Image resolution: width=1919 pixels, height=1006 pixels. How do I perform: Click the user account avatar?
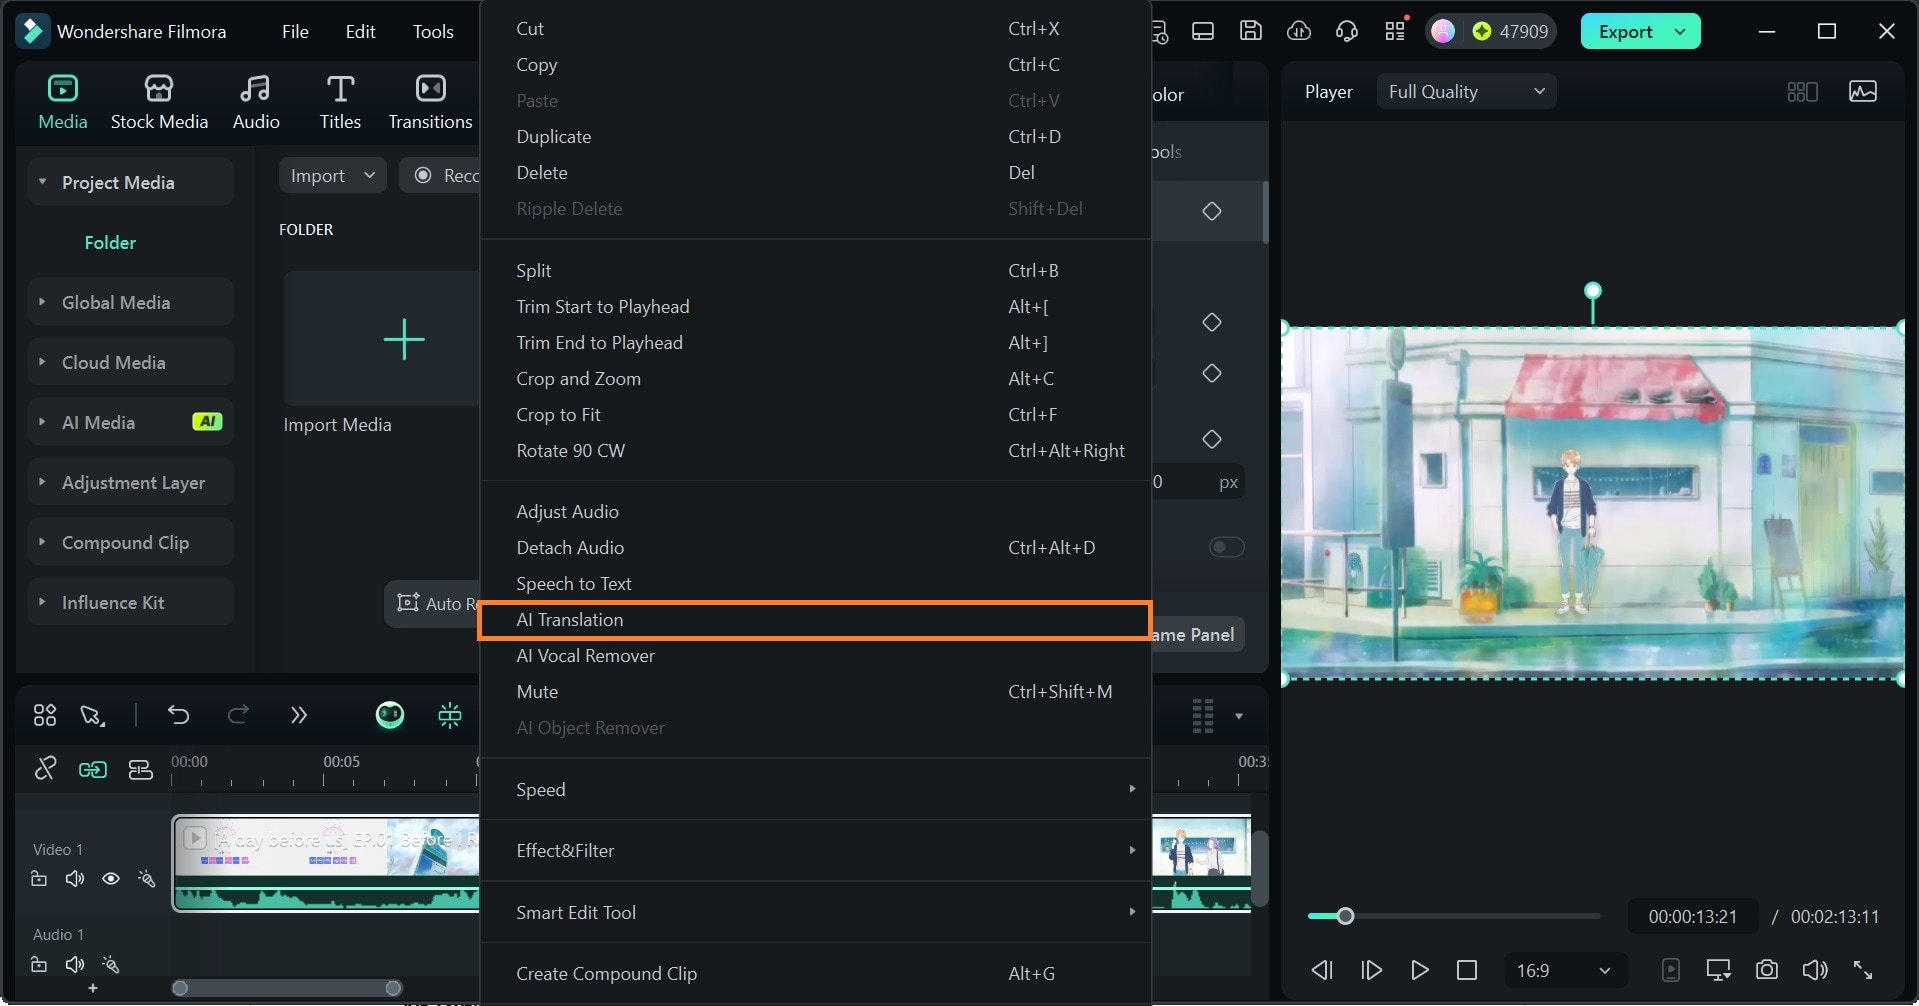1442,31
